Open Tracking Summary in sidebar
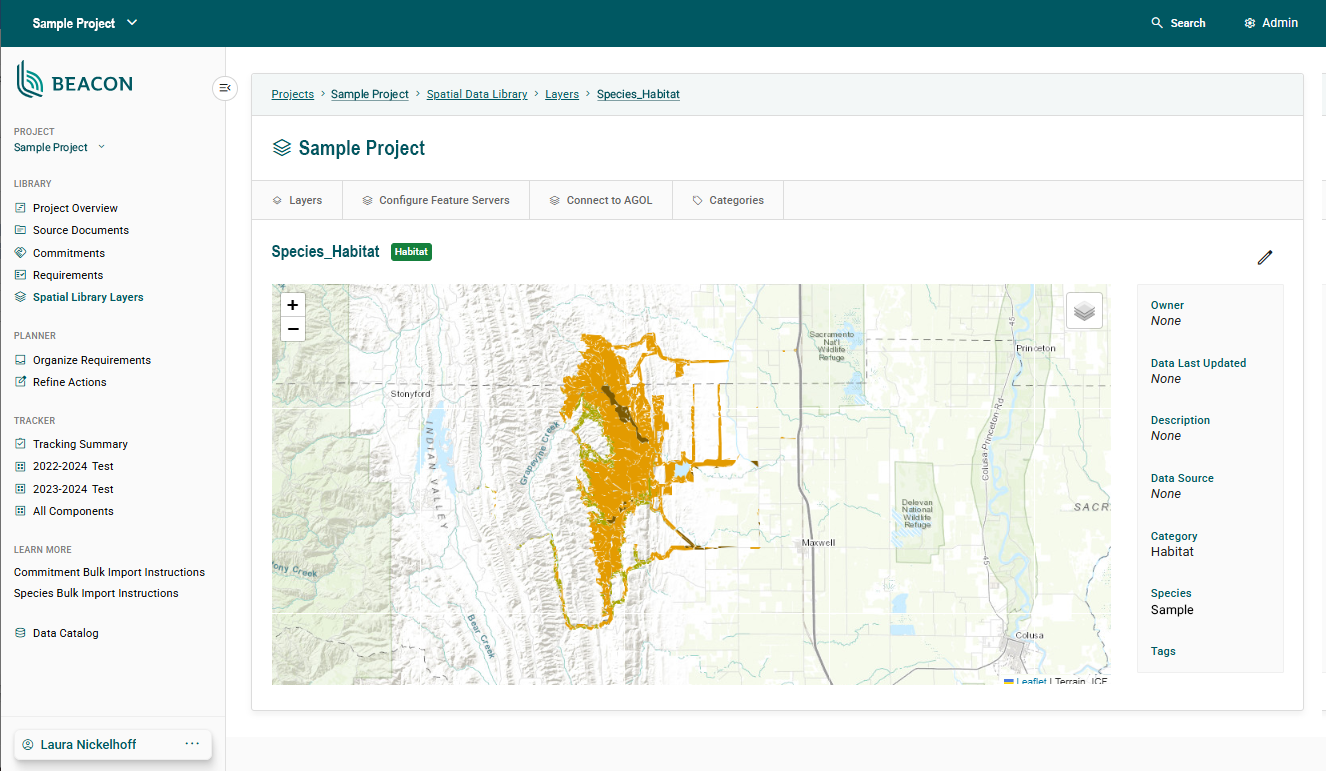This screenshot has height=771, width=1326. coord(80,444)
